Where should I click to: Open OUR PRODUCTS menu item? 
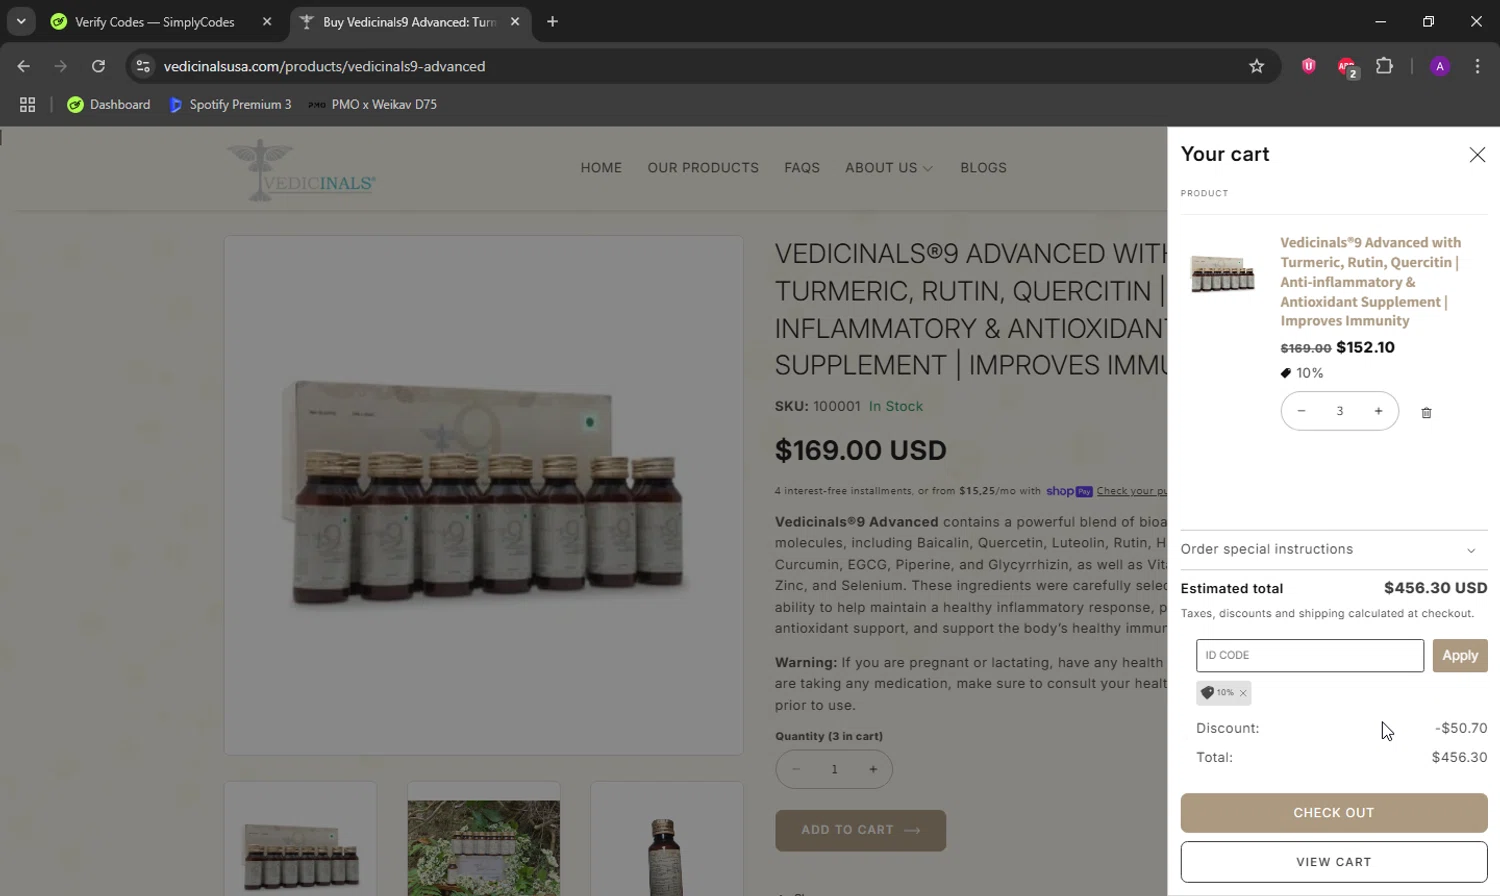coord(703,168)
